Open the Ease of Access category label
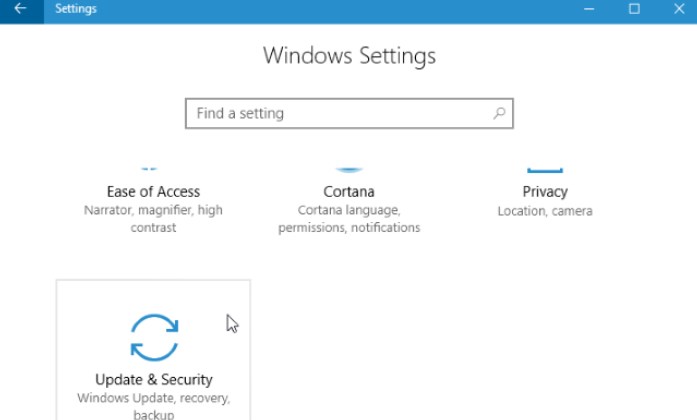 pyautogui.click(x=153, y=191)
